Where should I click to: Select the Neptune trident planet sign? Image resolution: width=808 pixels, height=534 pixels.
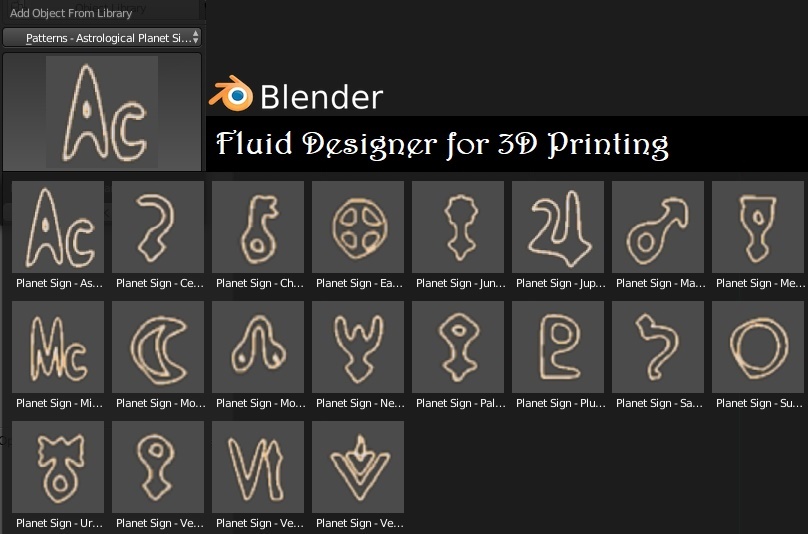click(358, 347)
